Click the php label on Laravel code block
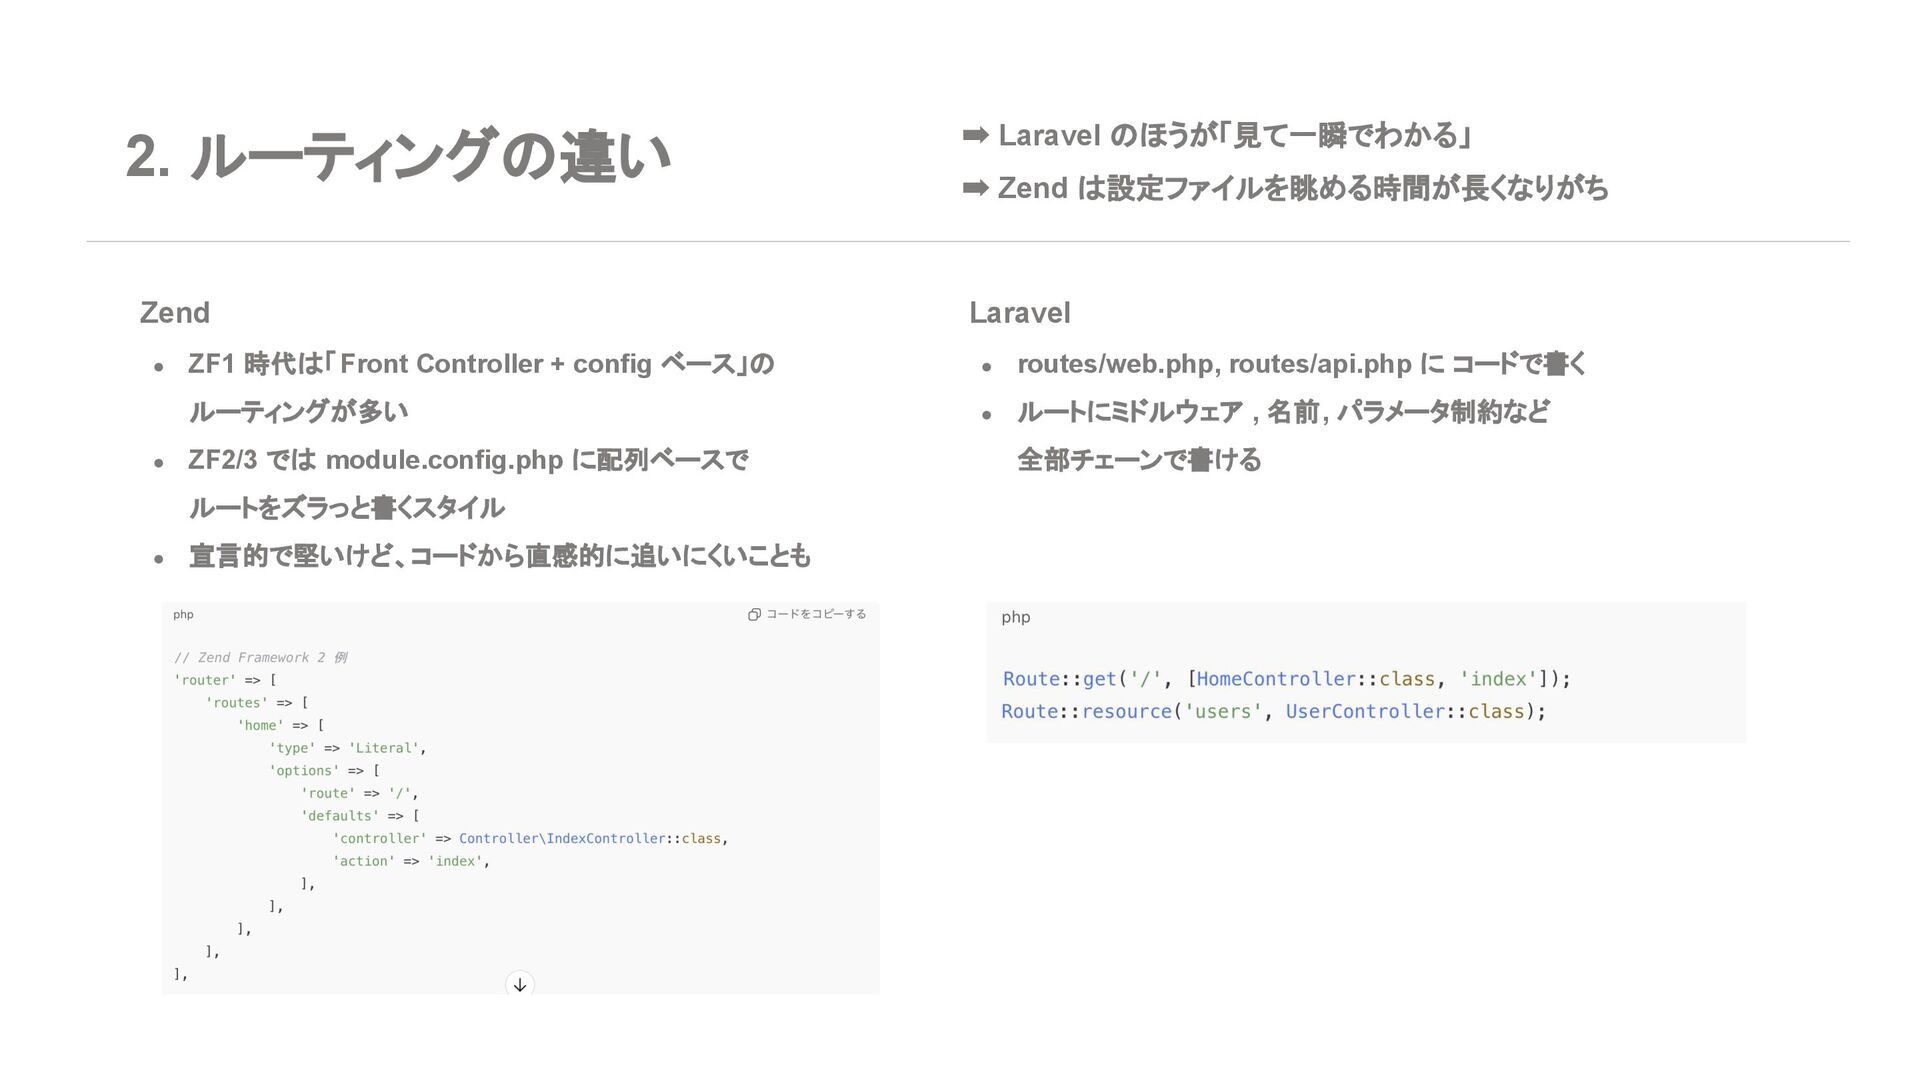Viewport: 1920px width, 1079px height. click(1016, 617)
